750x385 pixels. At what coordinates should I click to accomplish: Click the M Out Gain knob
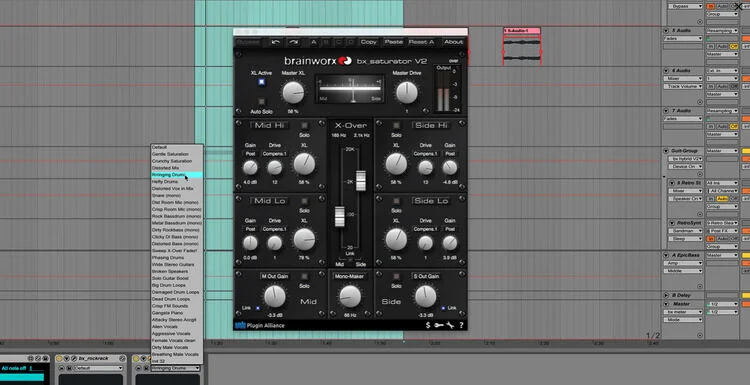pyautogui.click(x=275, y=297)
